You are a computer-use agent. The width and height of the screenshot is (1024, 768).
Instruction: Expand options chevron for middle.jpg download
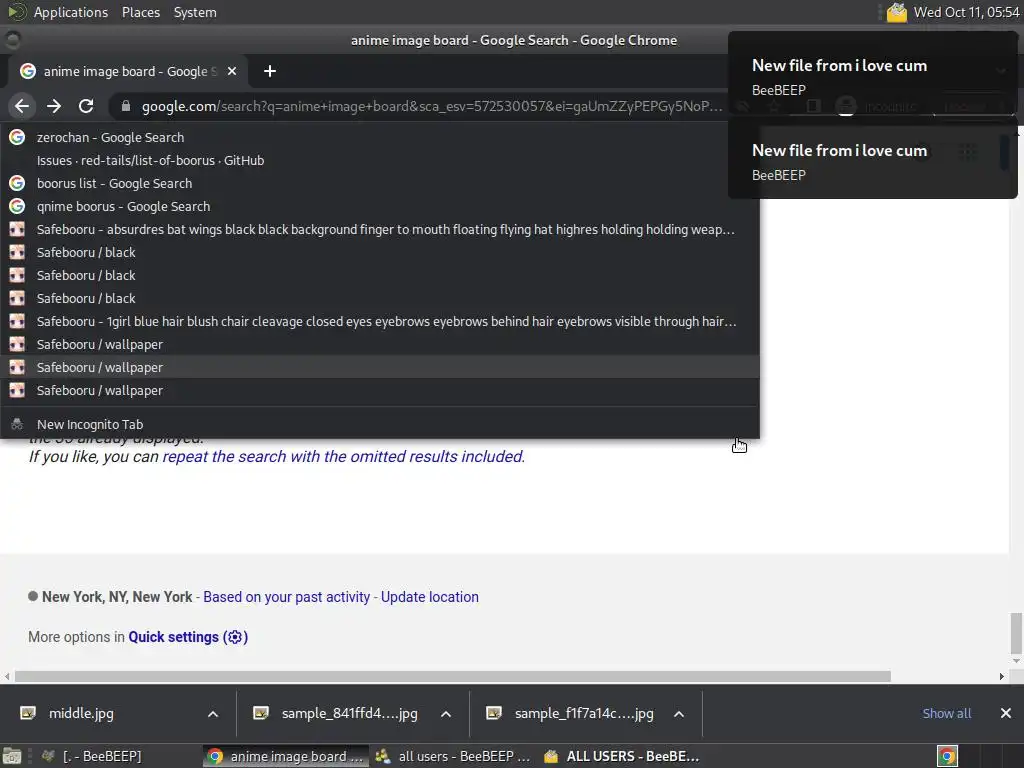tap(213, 714)
